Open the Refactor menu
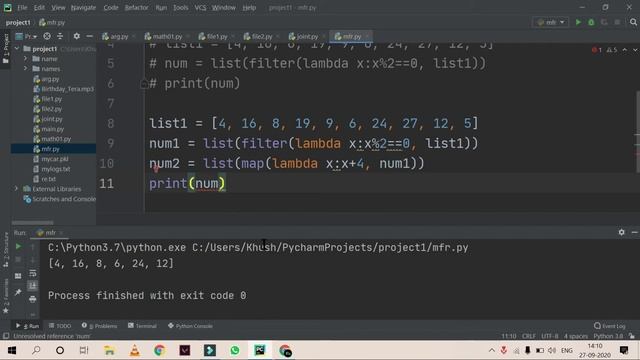The image size is (640, 360). coord(136,8)
